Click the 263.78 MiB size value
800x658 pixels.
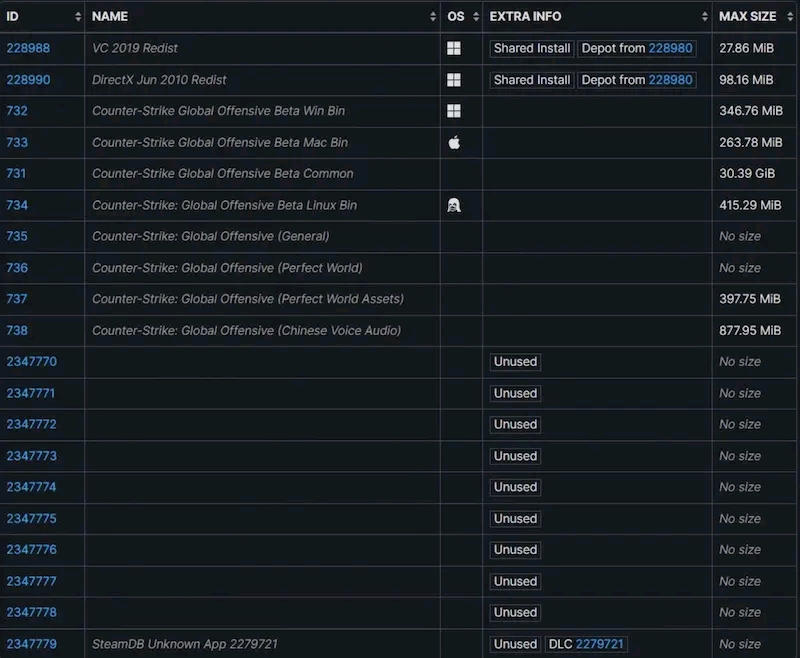pos(751,143)
